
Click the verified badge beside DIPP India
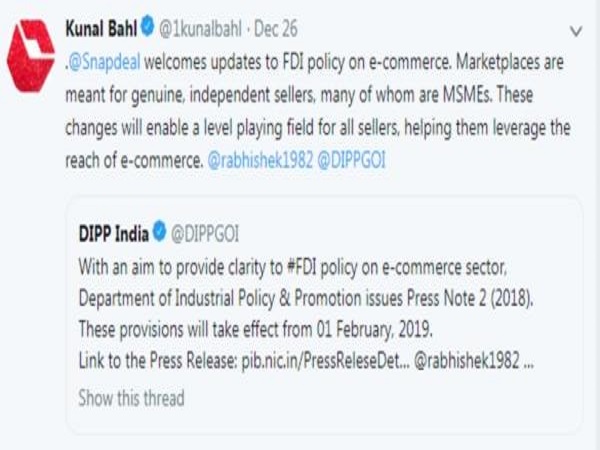158,234
